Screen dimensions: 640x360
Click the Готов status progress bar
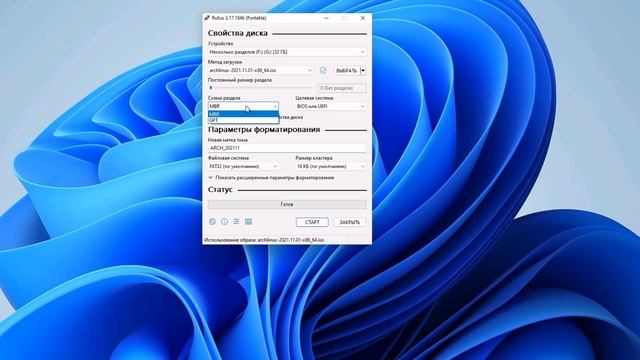tap(287, 204)
